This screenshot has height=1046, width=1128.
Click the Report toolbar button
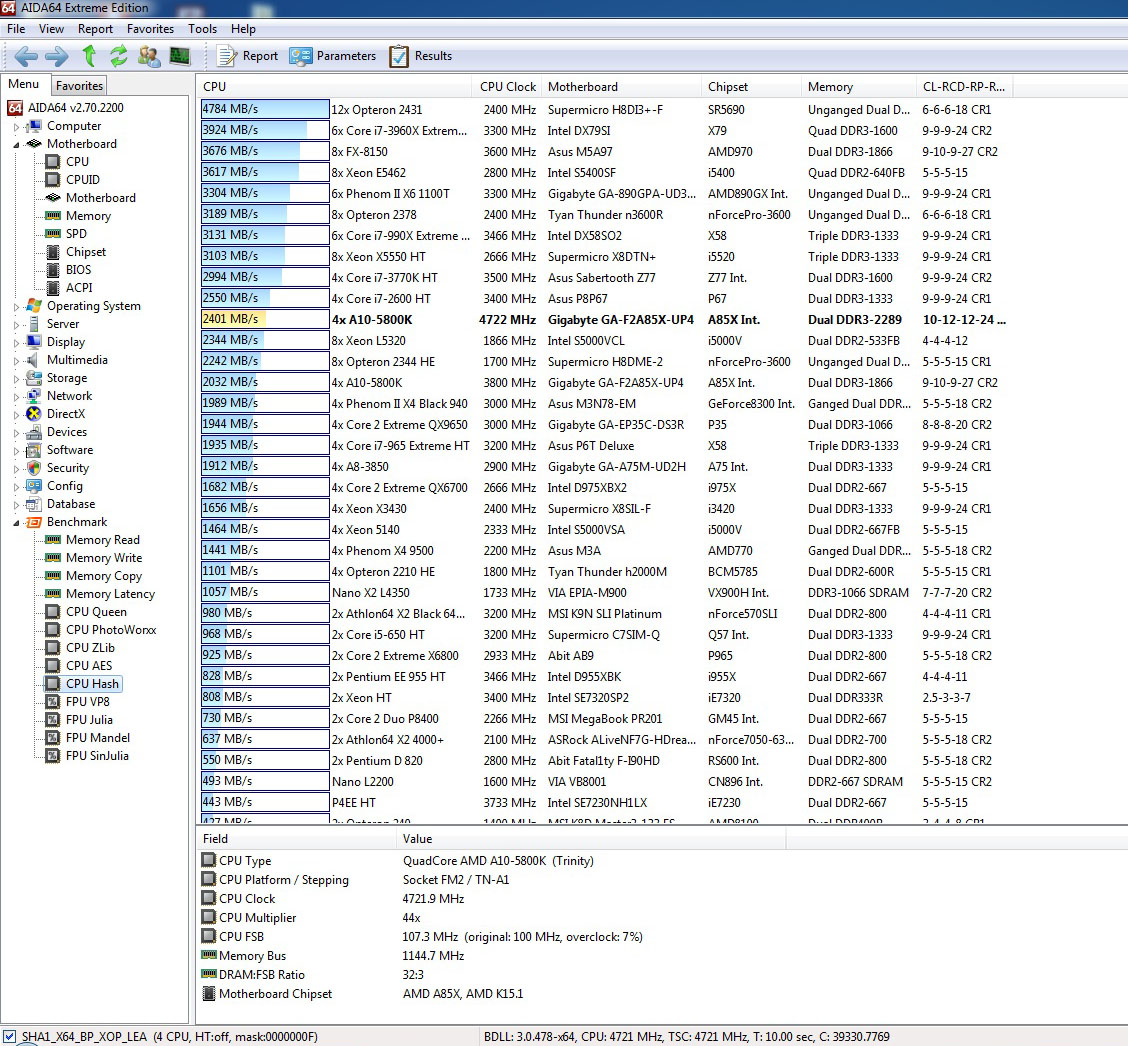click(x=247, y=55)
